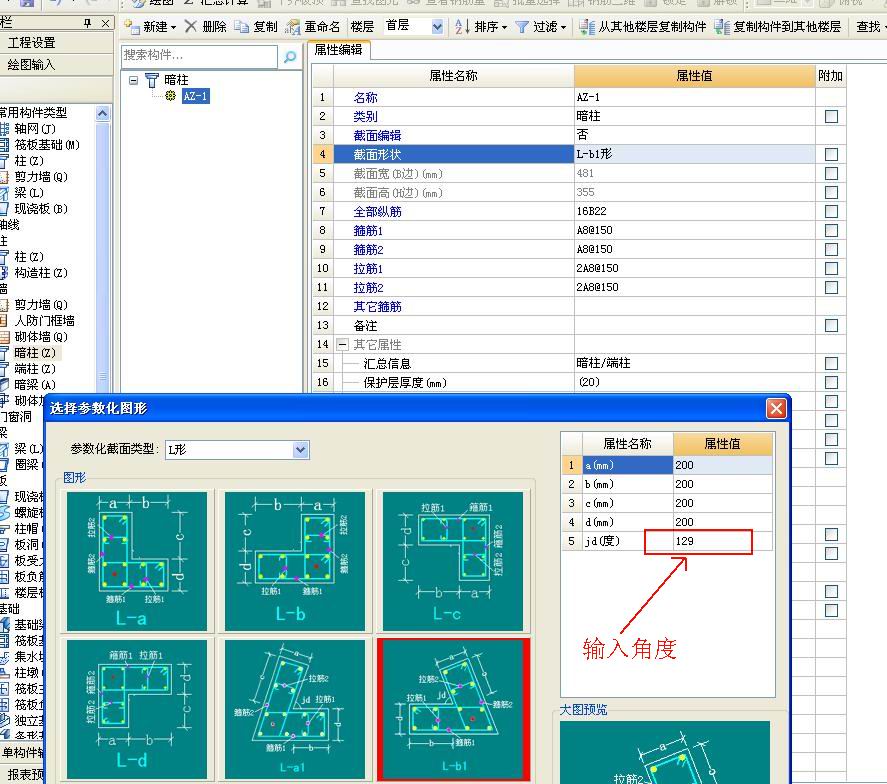Toggle the 附加 checkbox for 备注 row
Screen dimensions: 887x784
coord(831,325)
